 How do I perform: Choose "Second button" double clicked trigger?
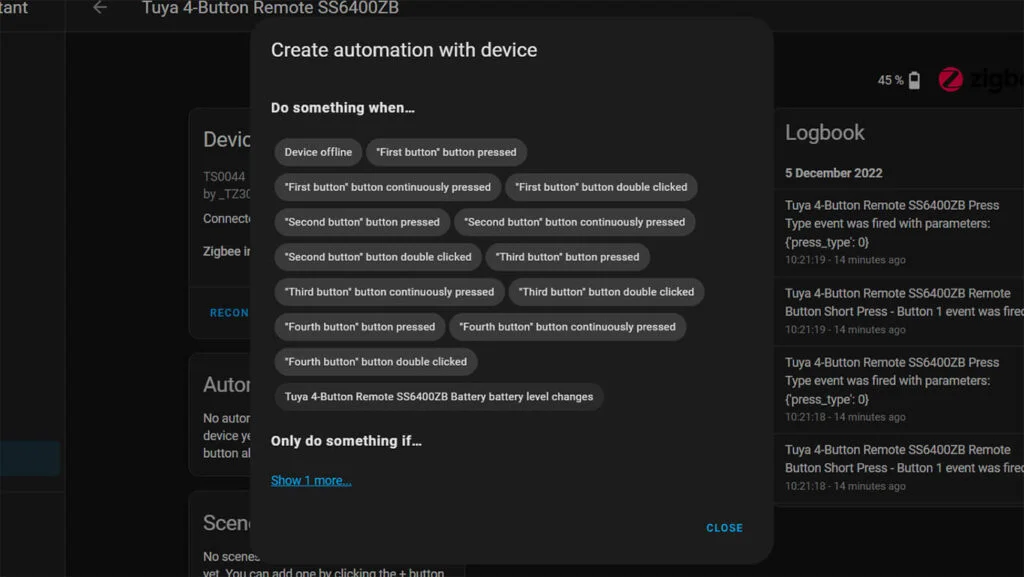pos(377,257)
